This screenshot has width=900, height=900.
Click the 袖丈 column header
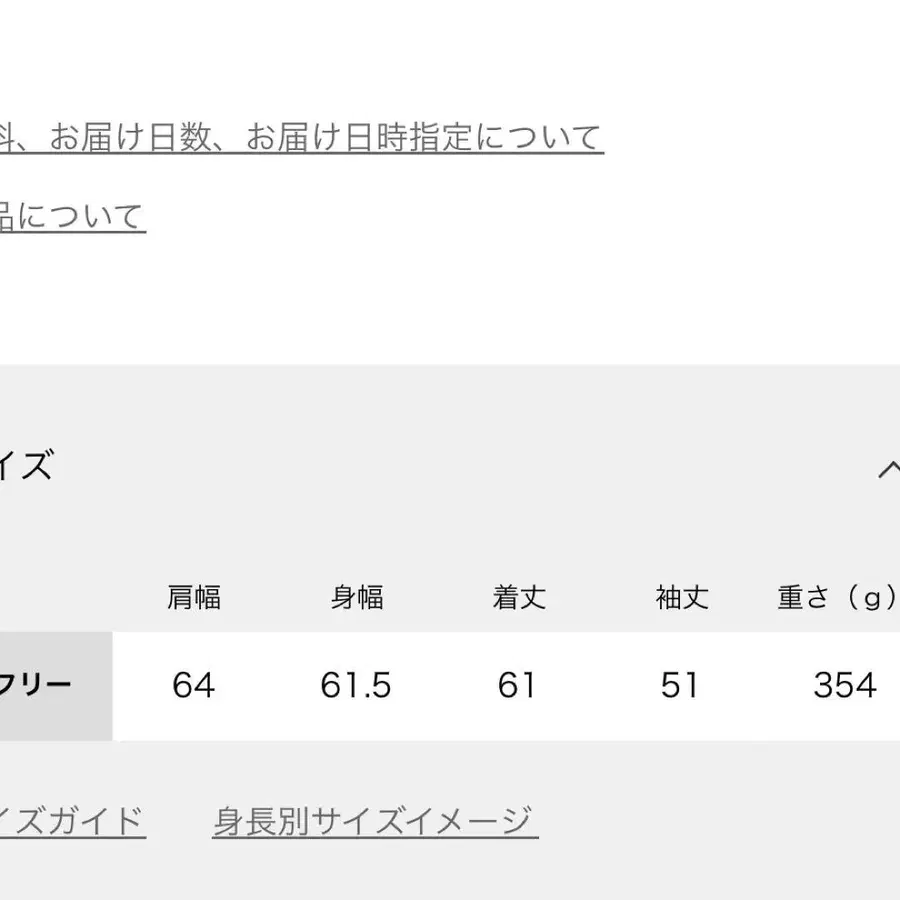(681, 598)
